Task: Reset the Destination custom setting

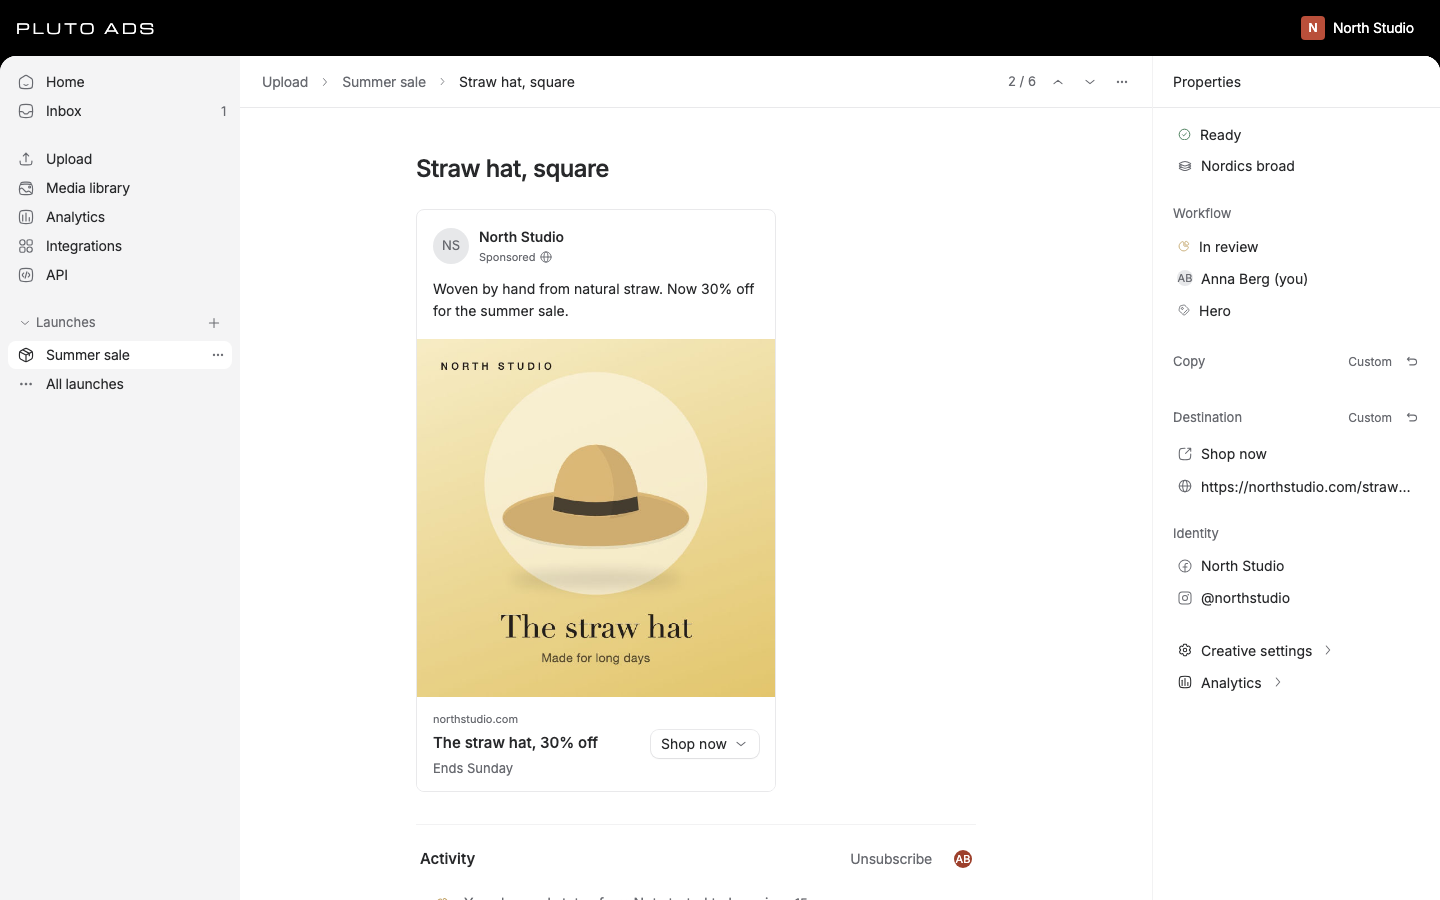Action: point(1412,418)
